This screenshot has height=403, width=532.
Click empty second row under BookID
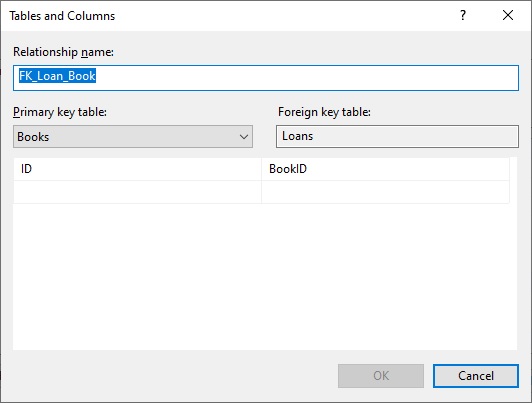point(385,192)
